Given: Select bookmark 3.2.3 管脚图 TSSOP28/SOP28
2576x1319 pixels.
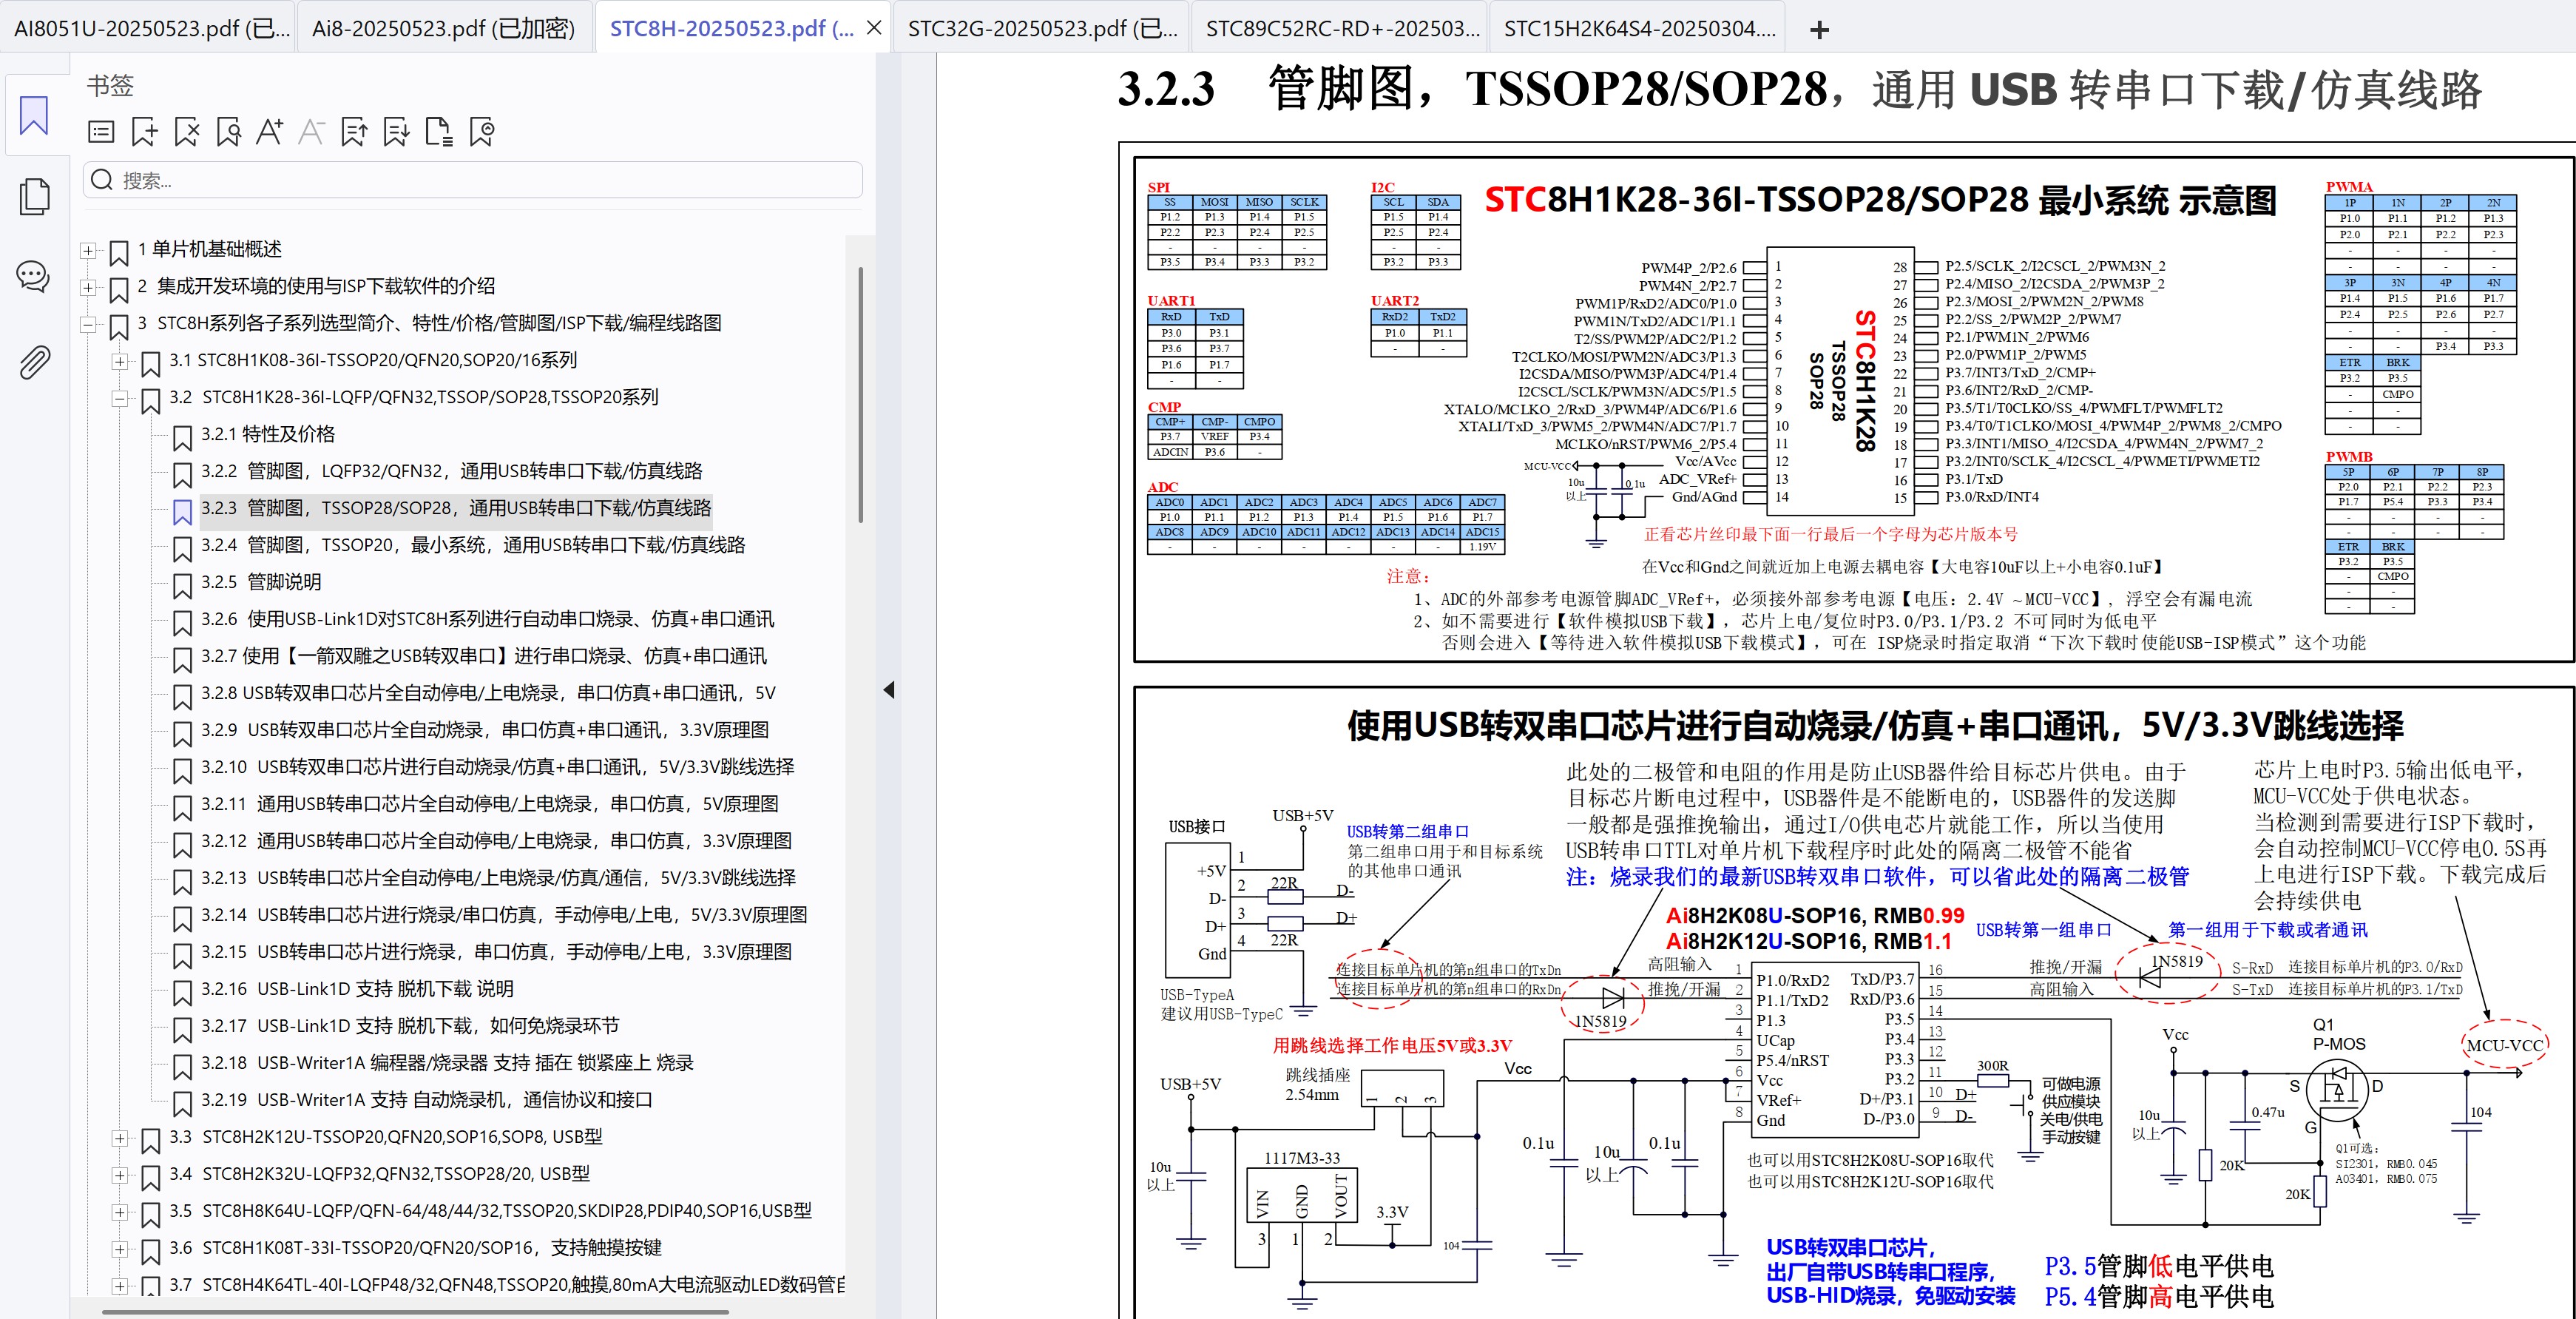Looking at the screenshot, I should (456, 508).
